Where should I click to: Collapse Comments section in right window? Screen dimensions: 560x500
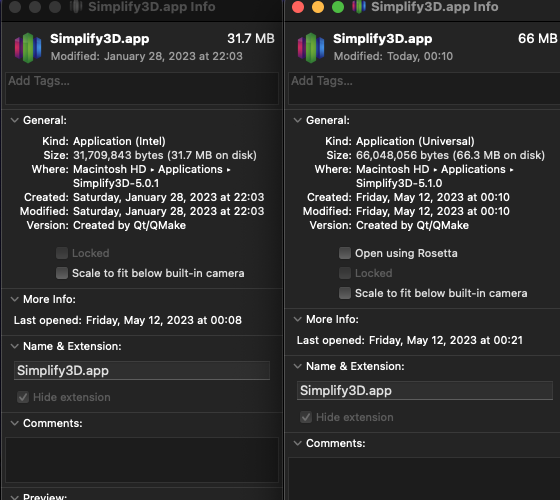(x=298, y=443)
